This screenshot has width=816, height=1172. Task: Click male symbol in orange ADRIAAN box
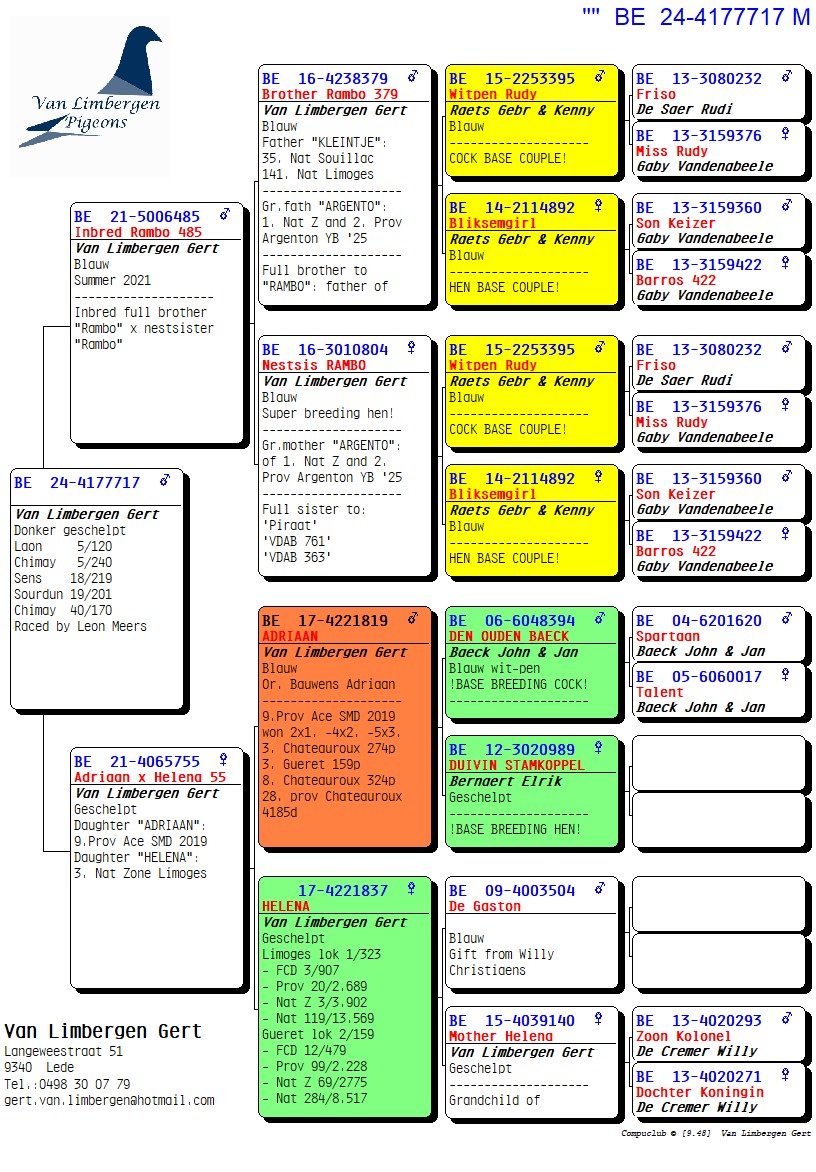412,619
